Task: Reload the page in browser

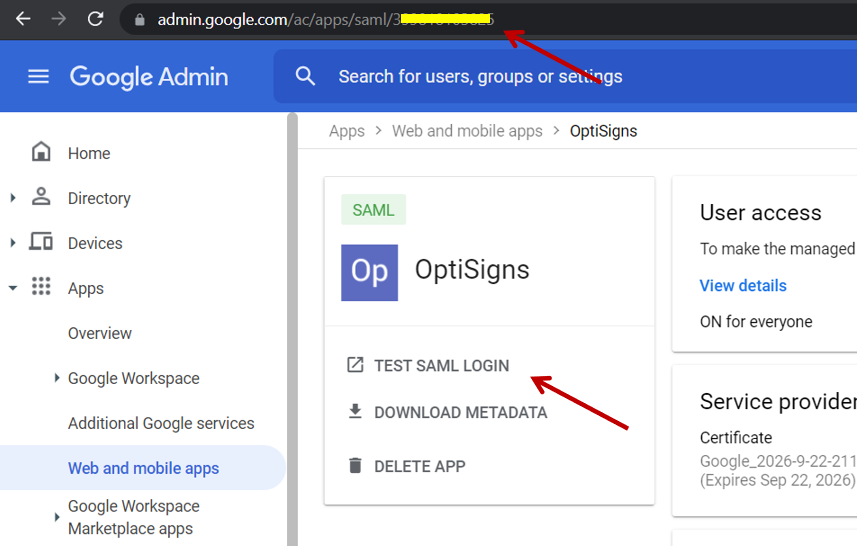Action: pyautogui.click(x=95, y=19)
